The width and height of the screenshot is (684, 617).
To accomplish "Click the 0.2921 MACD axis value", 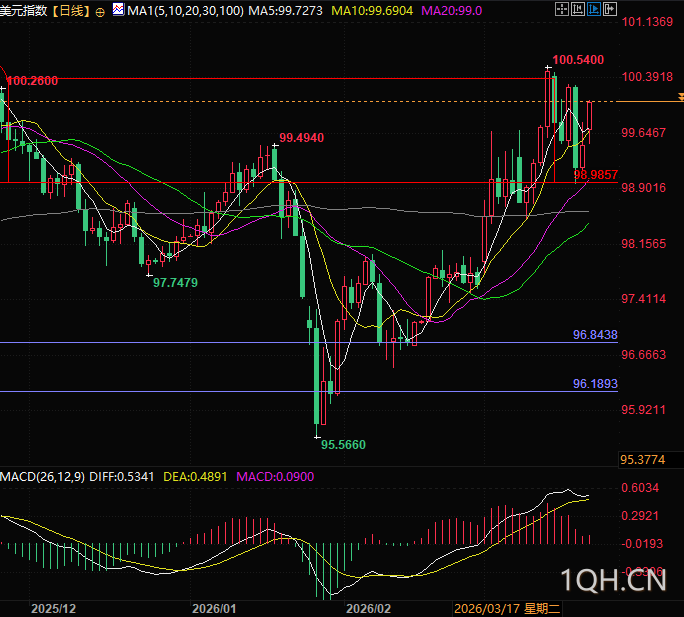I will click(x=640, y=516).
